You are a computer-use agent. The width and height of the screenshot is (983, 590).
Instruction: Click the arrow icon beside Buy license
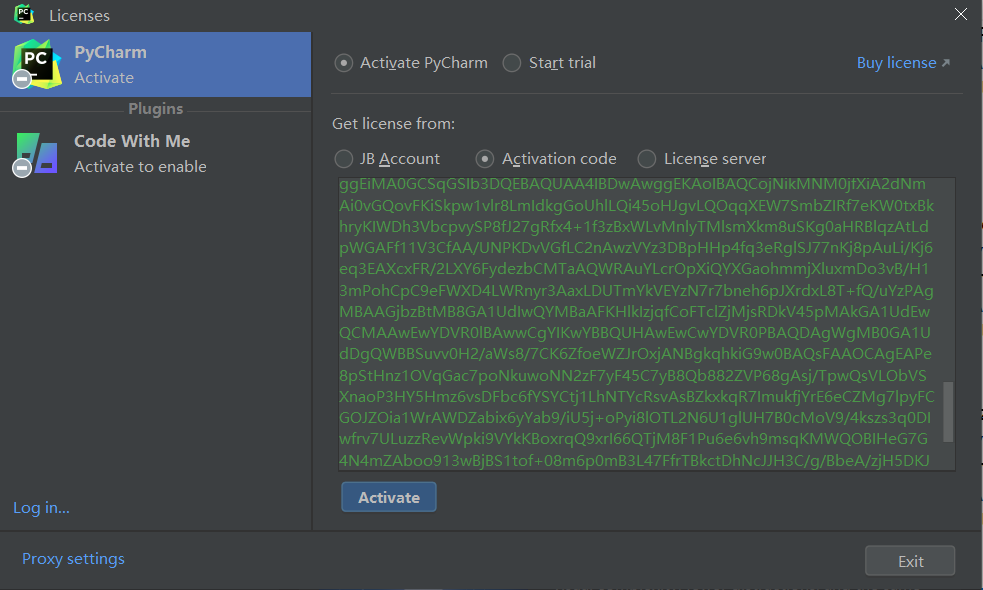(946, 63)
